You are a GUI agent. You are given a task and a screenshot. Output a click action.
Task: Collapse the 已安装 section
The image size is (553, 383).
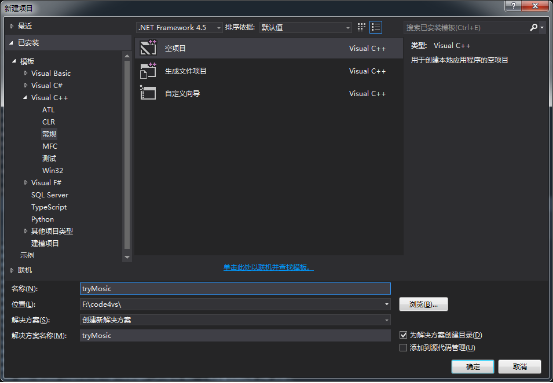(x=11, y=43)
